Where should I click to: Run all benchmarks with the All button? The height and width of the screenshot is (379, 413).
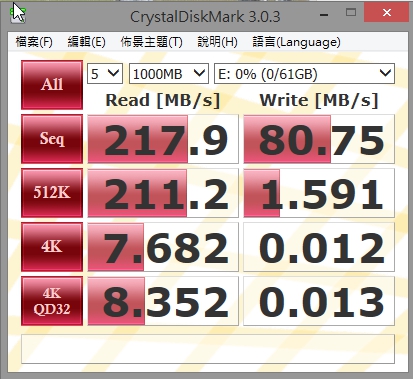coord(52,85)
